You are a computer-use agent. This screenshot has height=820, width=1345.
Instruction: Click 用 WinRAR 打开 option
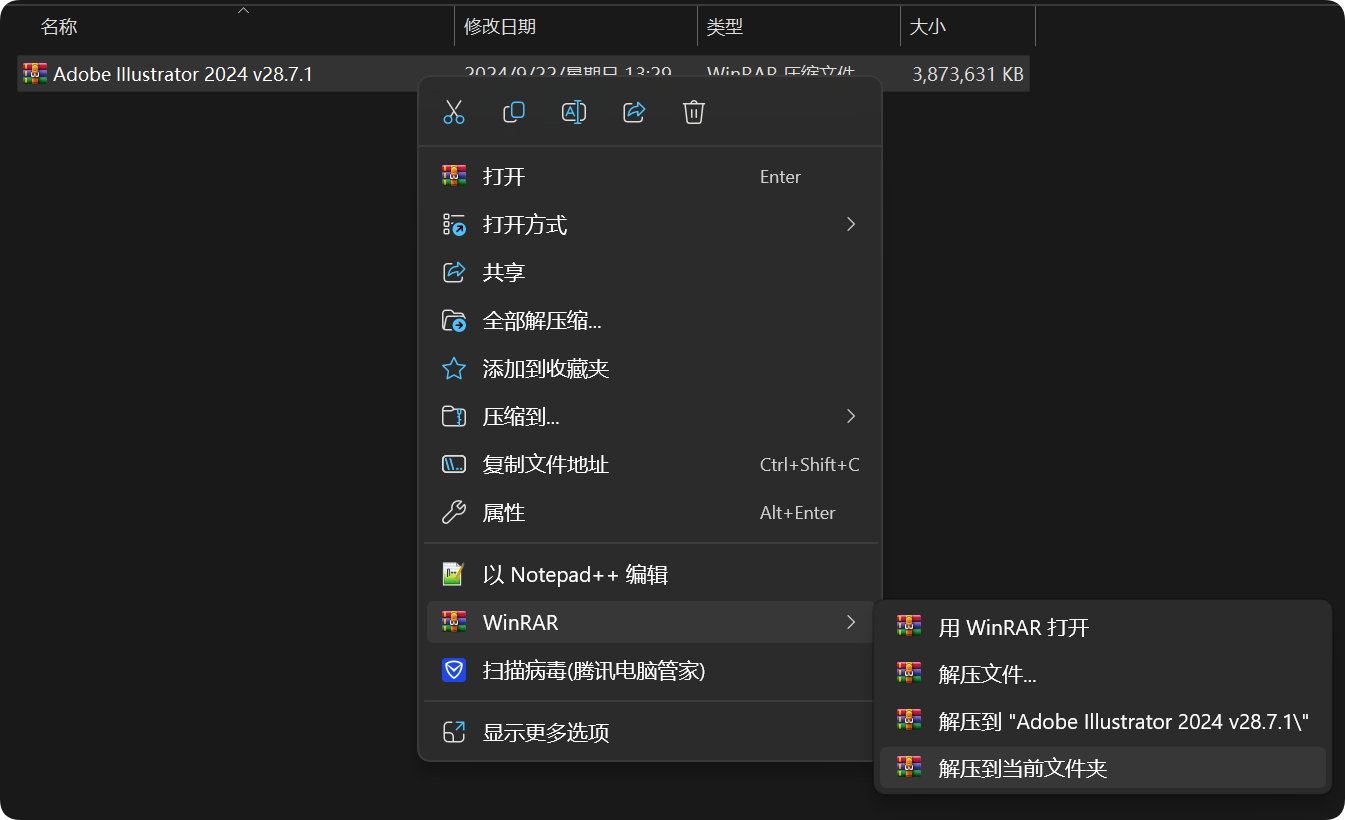pyautogui.click(x=1013, y=628)
